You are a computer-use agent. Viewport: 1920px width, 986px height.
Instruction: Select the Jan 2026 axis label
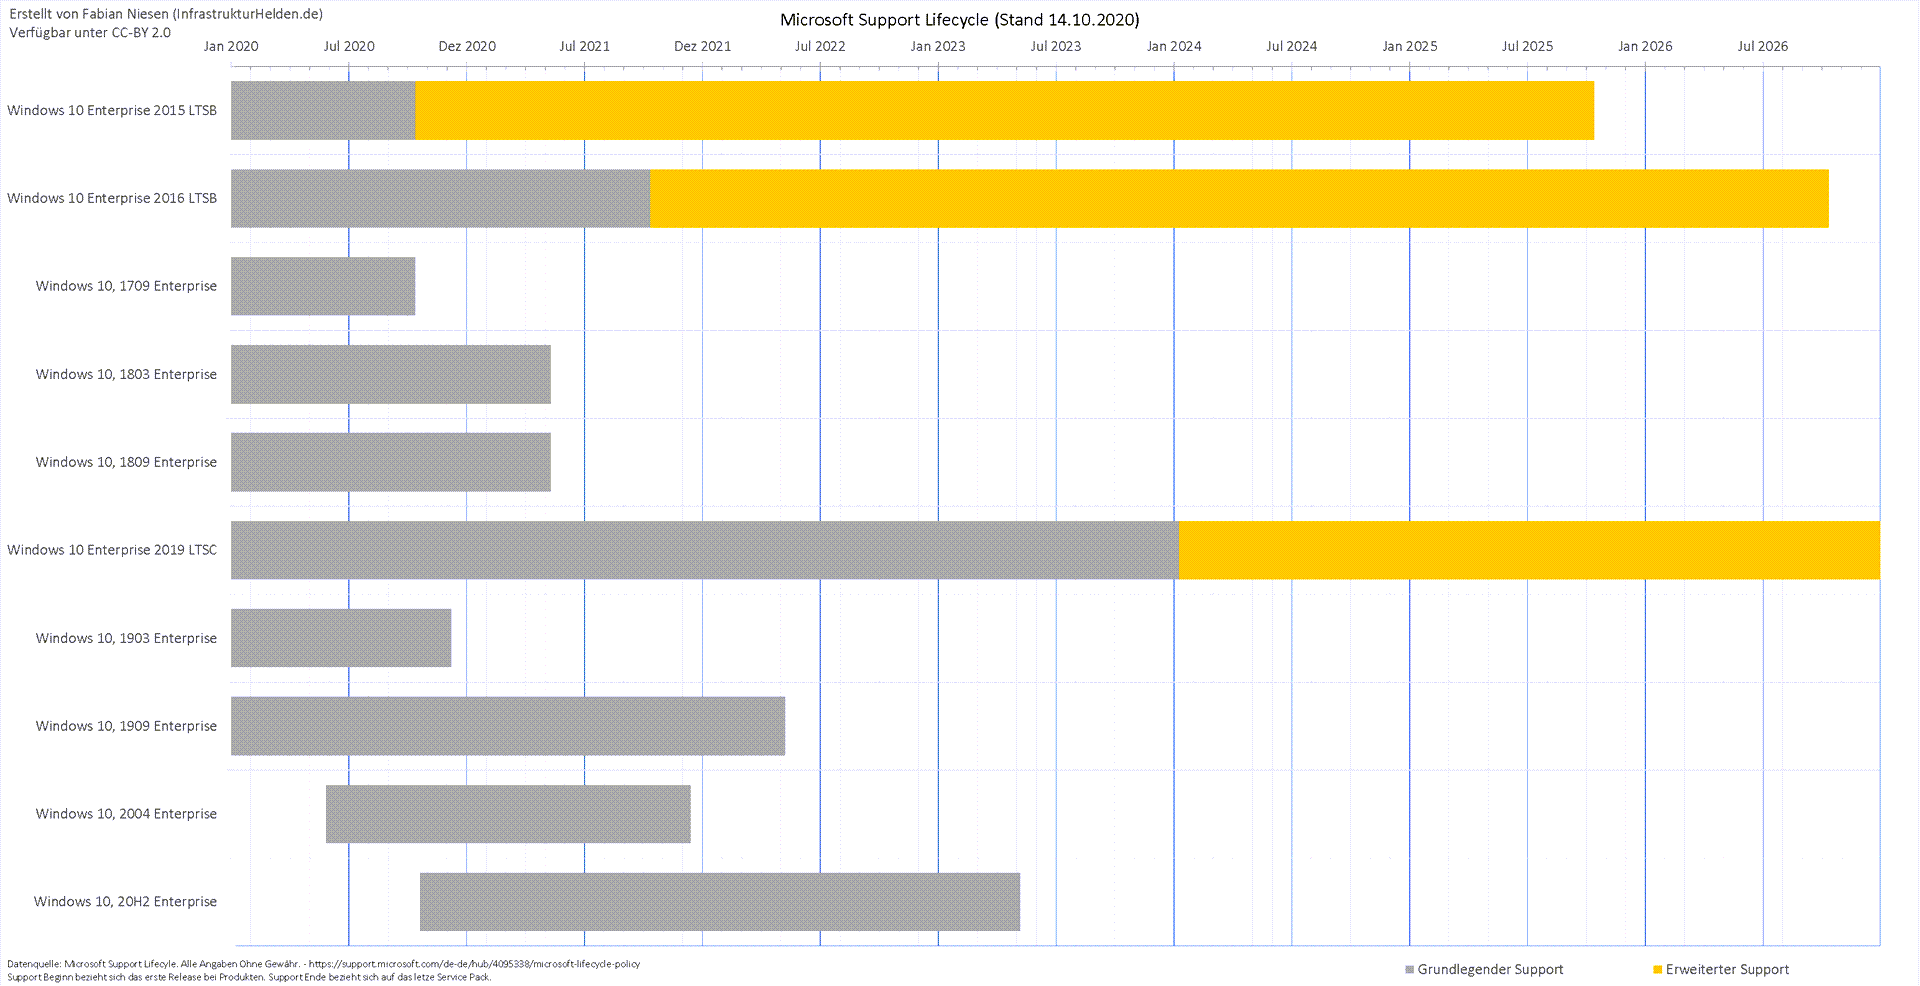pyautogui.click(x=1645, y=47)
